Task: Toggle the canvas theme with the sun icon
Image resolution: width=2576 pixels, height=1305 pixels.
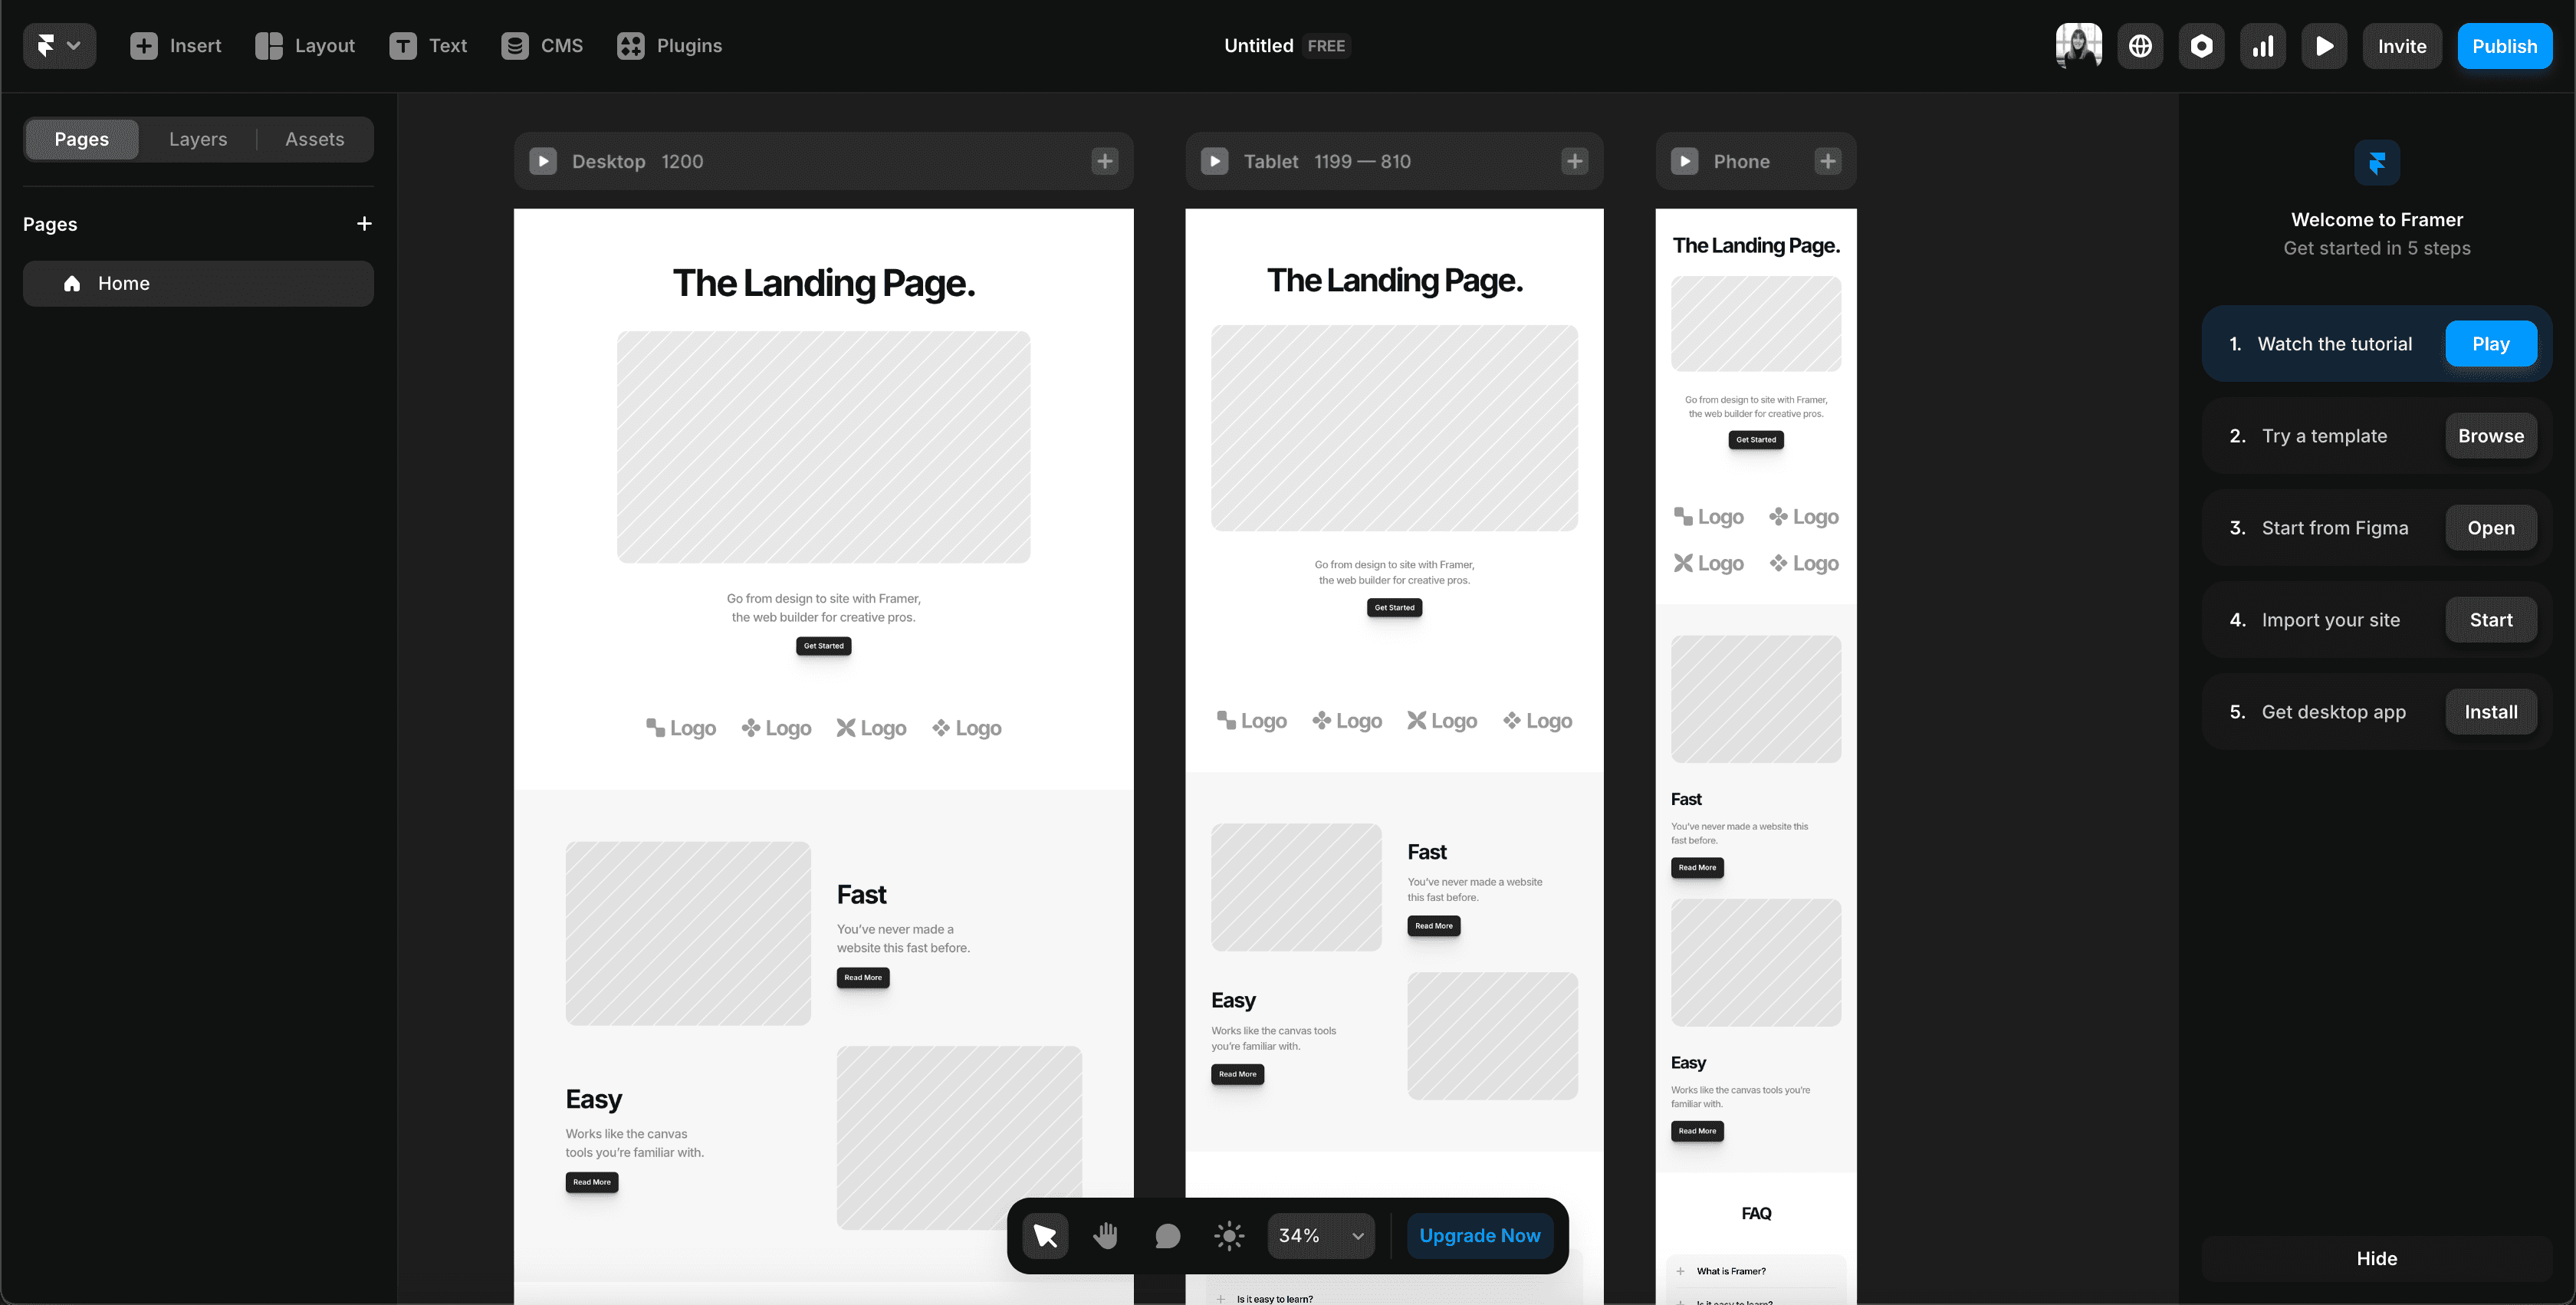Action: point(1228,1235)
